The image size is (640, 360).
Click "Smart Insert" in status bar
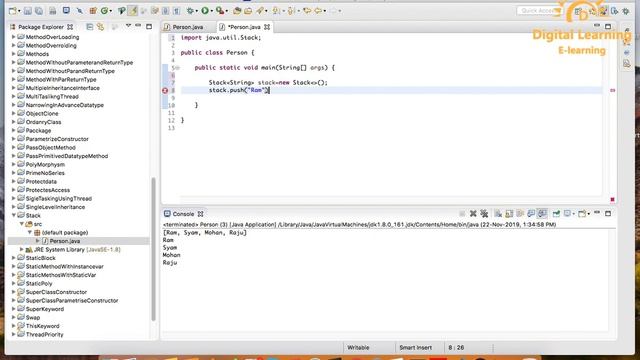click(x=416, y=347)
